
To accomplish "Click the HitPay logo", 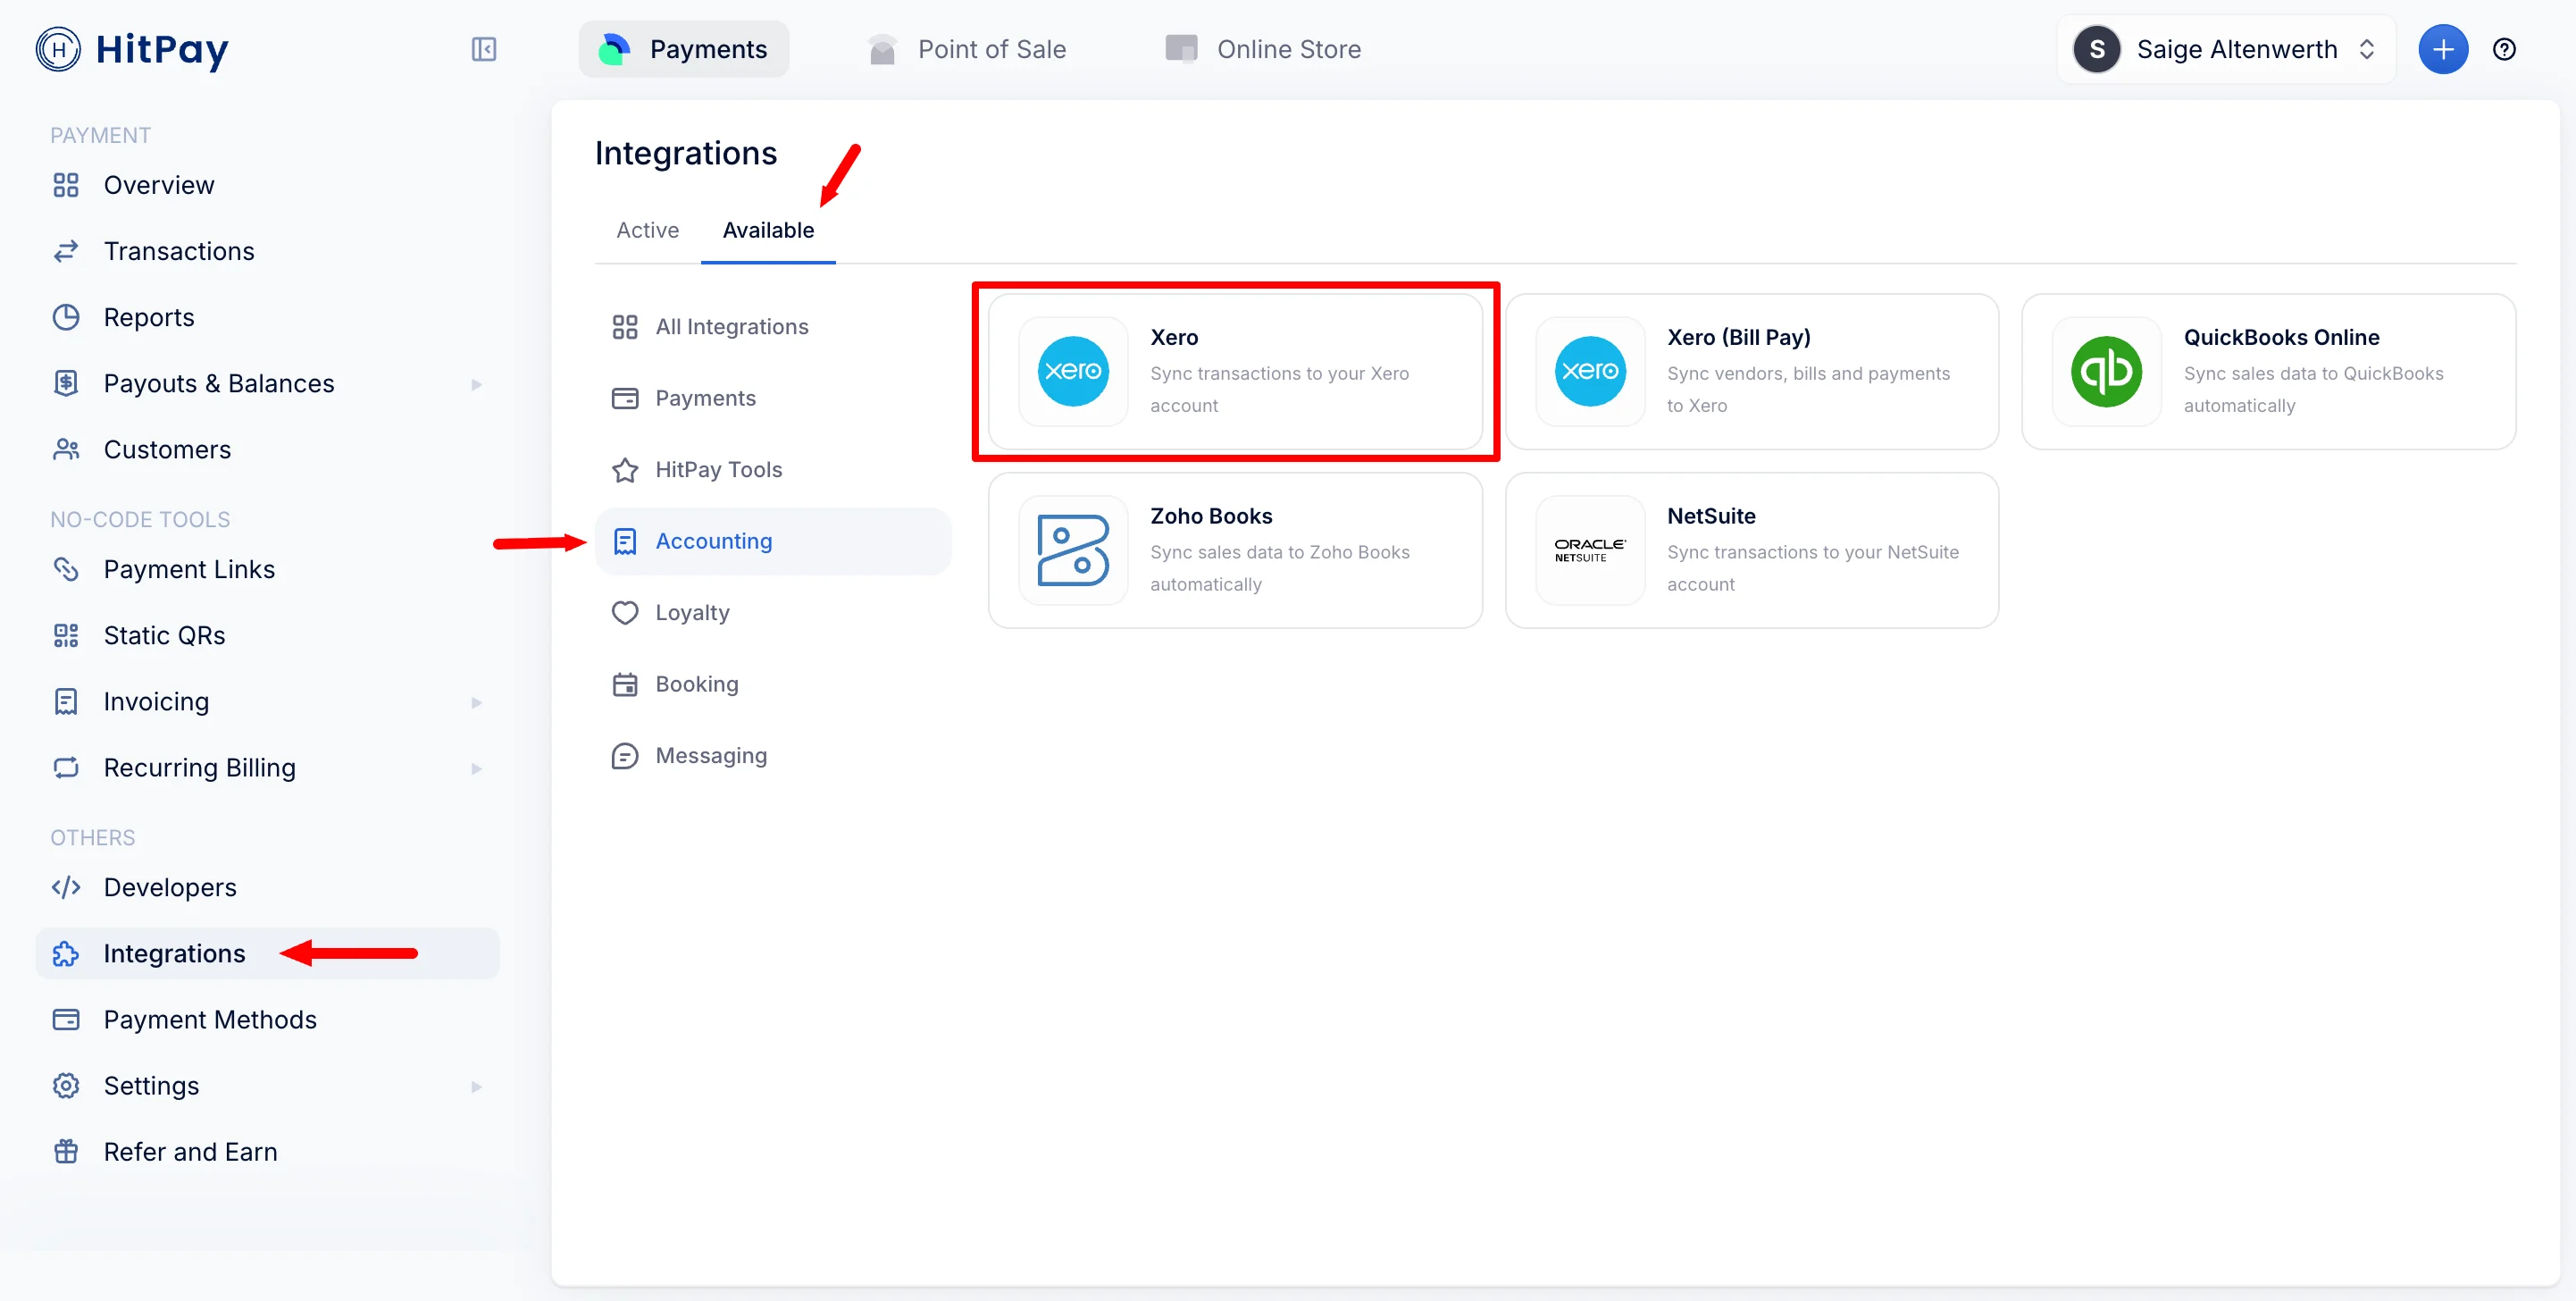I will pos(132,49).
